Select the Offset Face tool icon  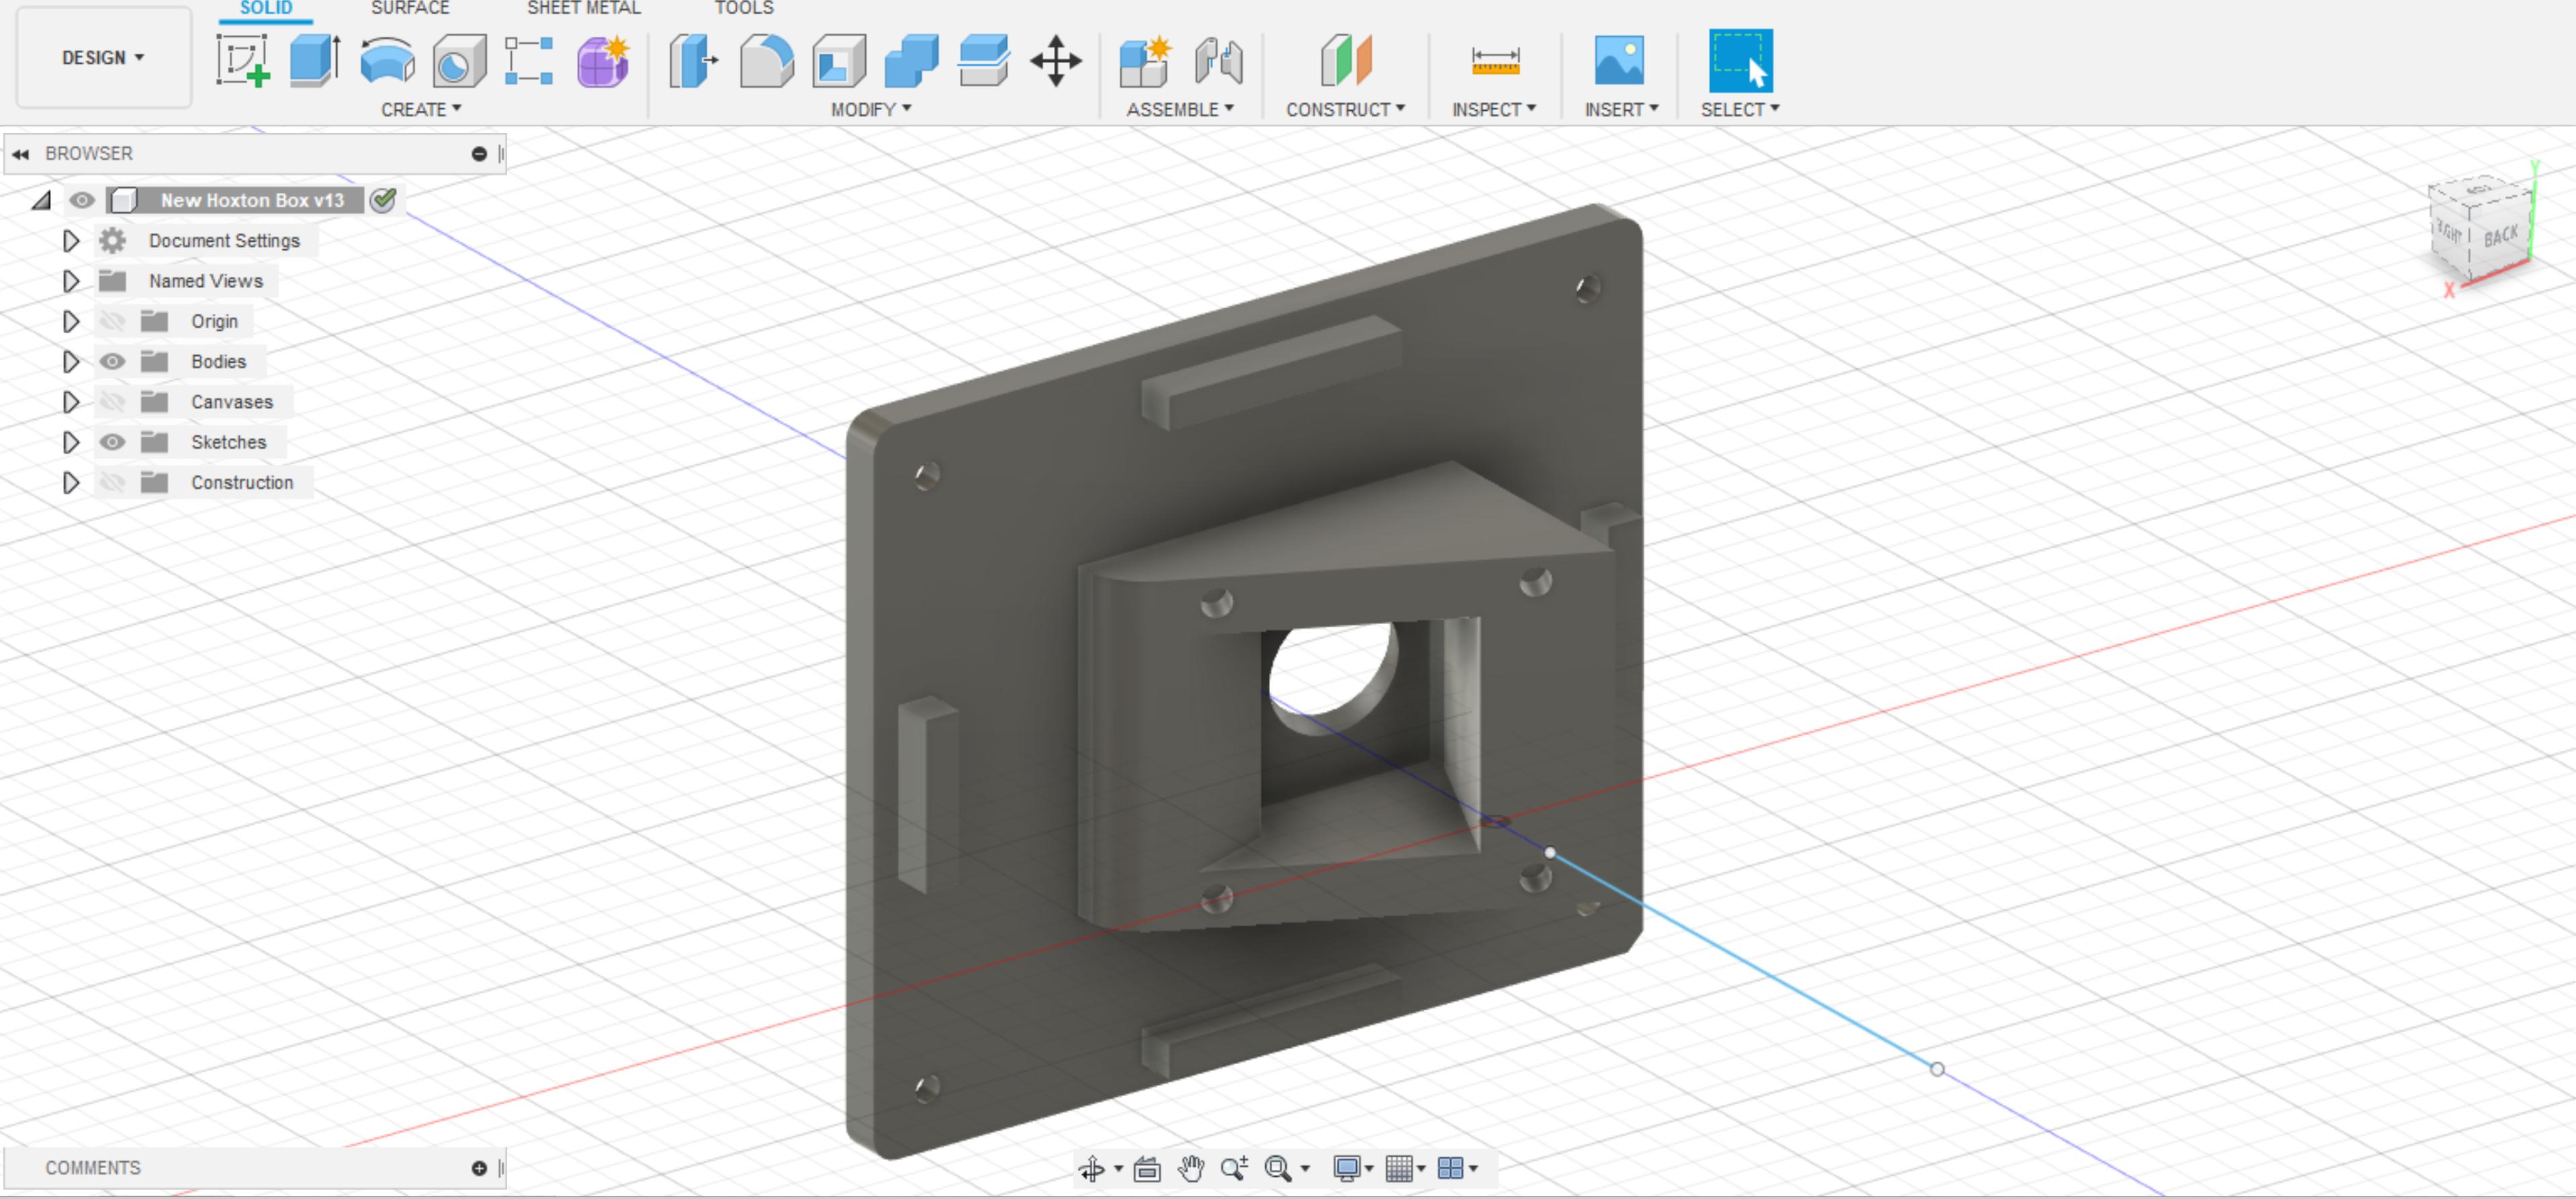coord(984,61)
